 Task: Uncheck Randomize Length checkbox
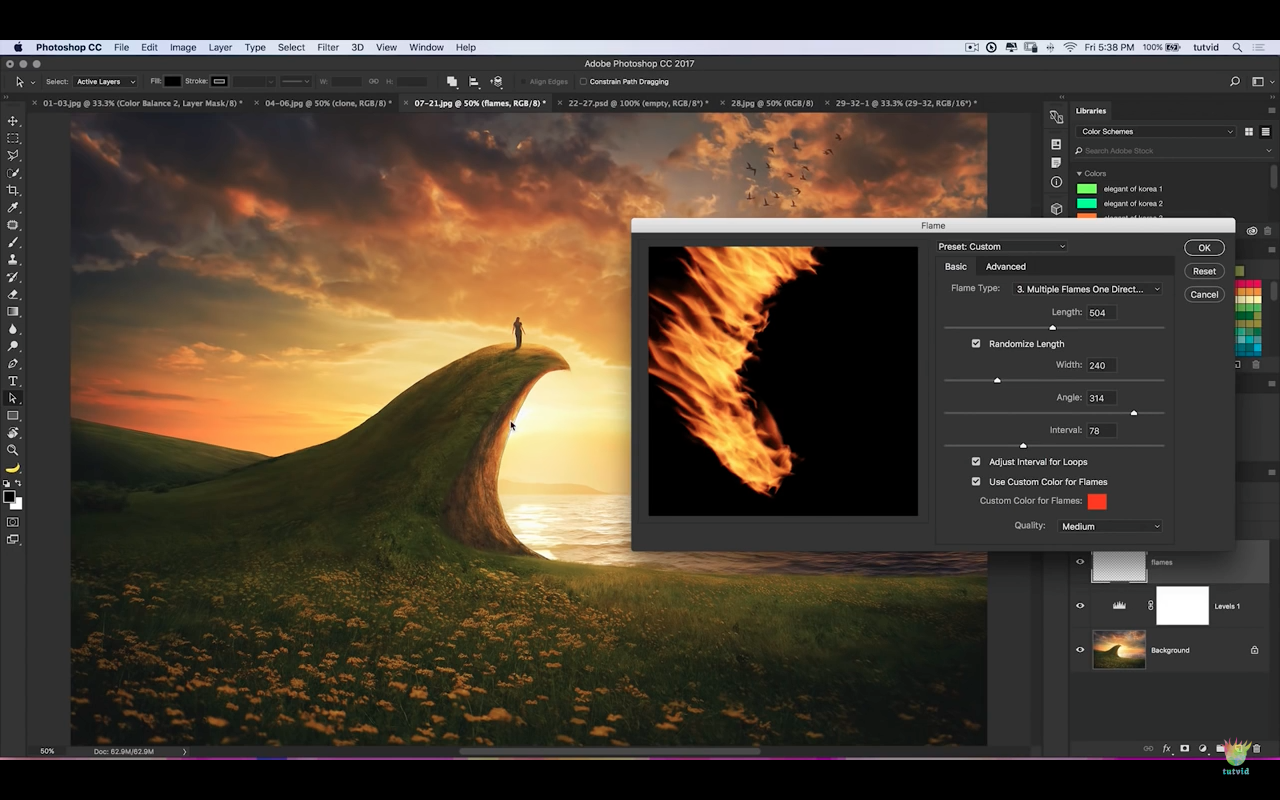tap(976, 344)
